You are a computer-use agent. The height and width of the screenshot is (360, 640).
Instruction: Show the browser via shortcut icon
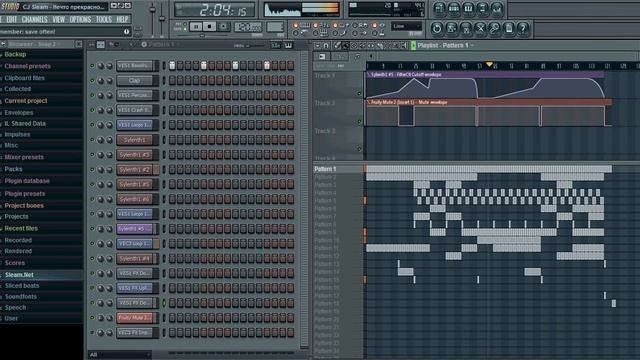click(x=482, y=8)
